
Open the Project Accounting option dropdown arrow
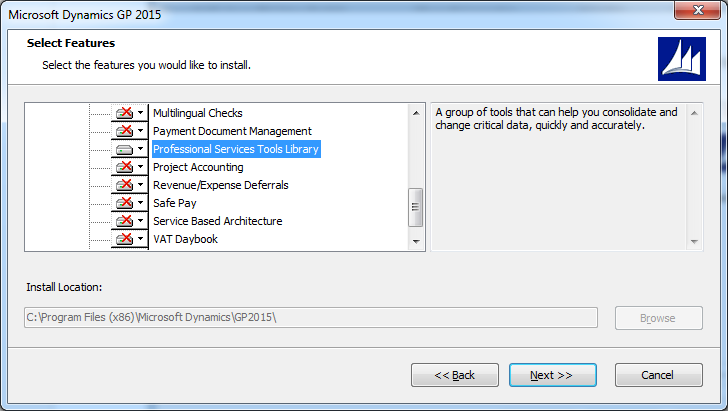140,166
